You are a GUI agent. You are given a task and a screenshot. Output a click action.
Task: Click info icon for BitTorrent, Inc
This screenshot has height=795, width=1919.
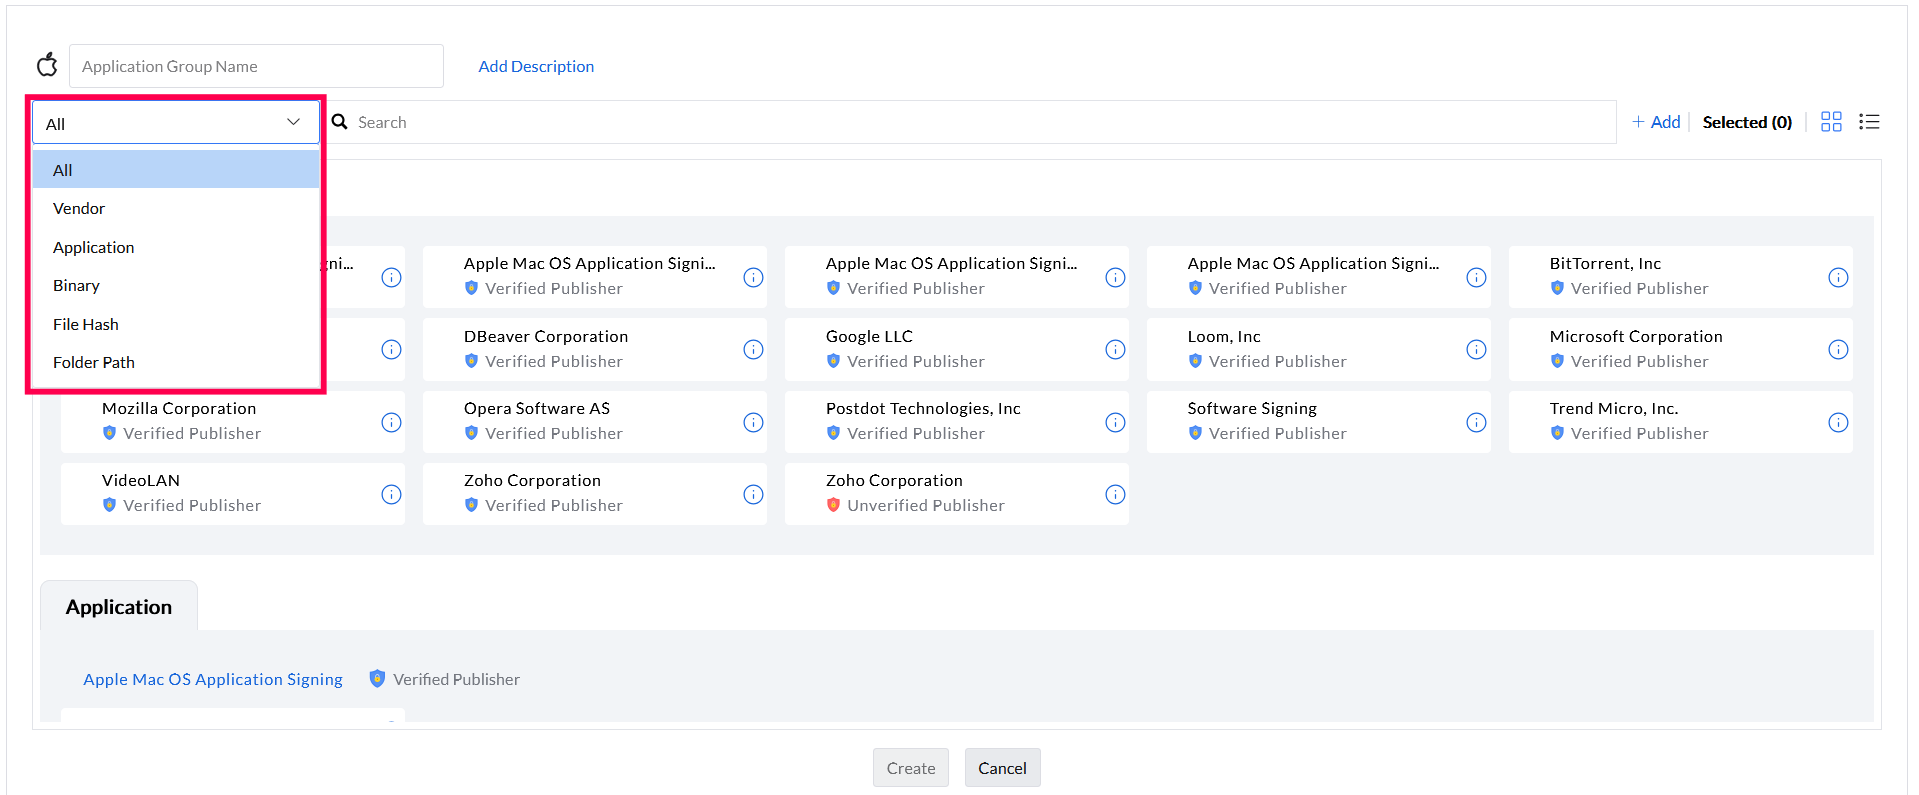tap(1837, 277)
